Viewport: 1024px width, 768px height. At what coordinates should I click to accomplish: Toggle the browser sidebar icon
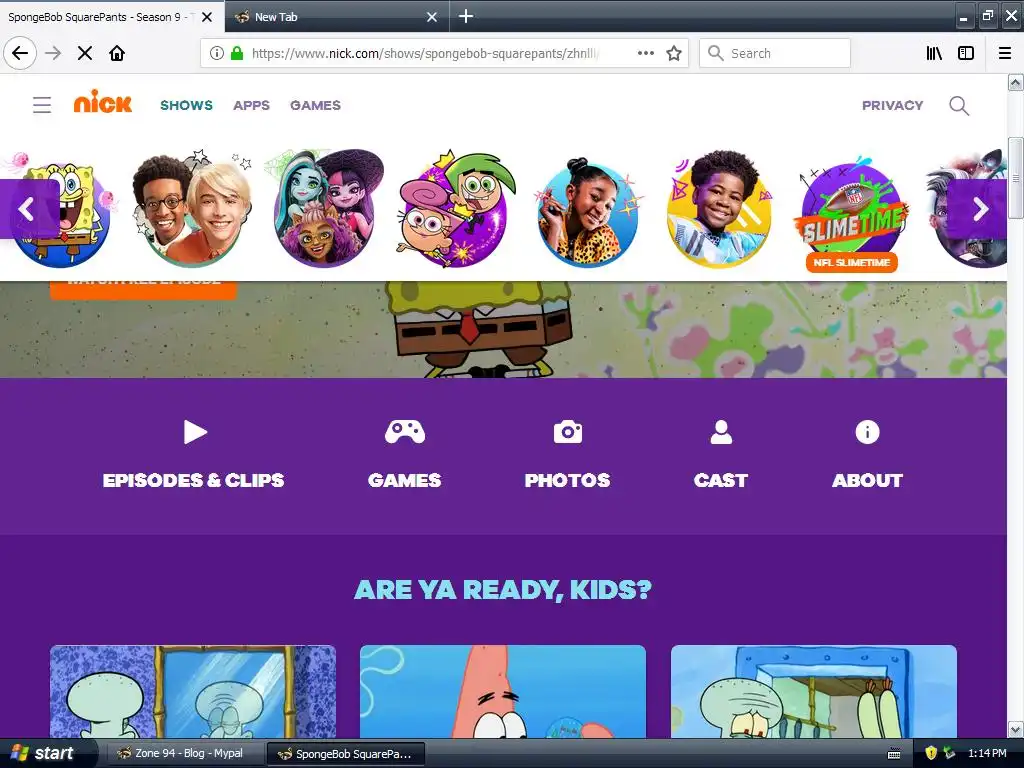pos(966,53)
